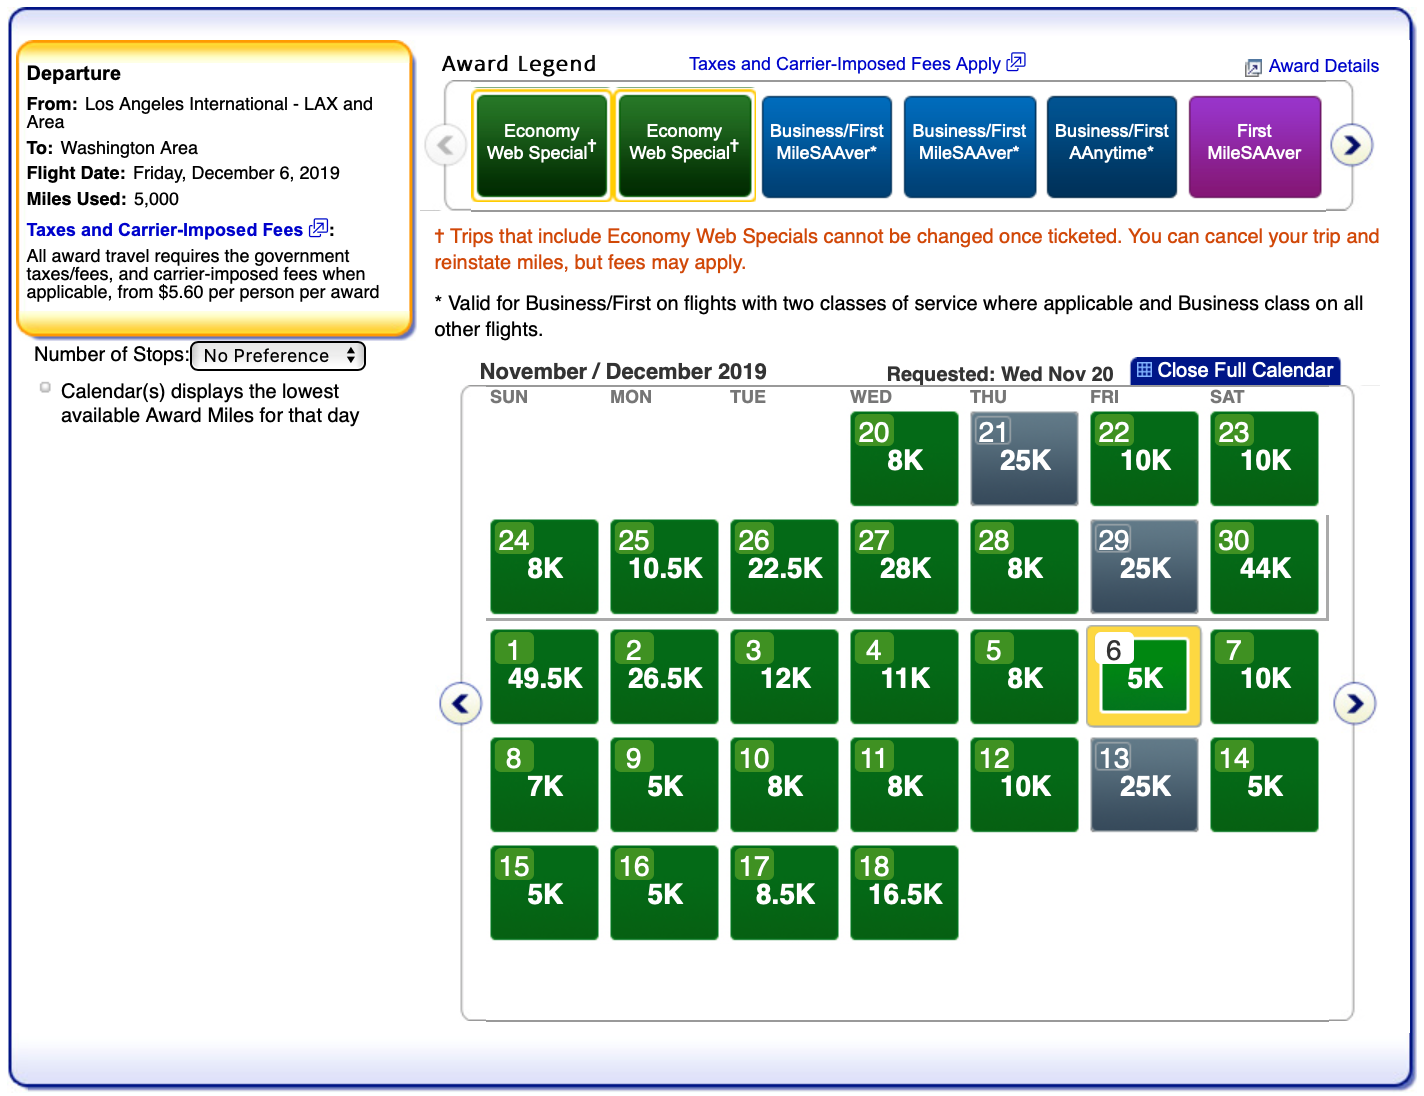Viewport: 1424px width, 1096px height.
Task: Advance calendar with the next arrow
Action: tap(1354, 704)
